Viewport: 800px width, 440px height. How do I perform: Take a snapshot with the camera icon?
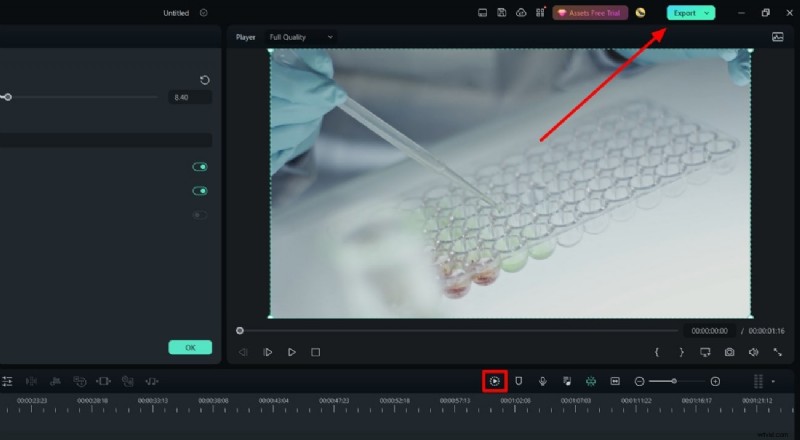[x=730, y=352]
